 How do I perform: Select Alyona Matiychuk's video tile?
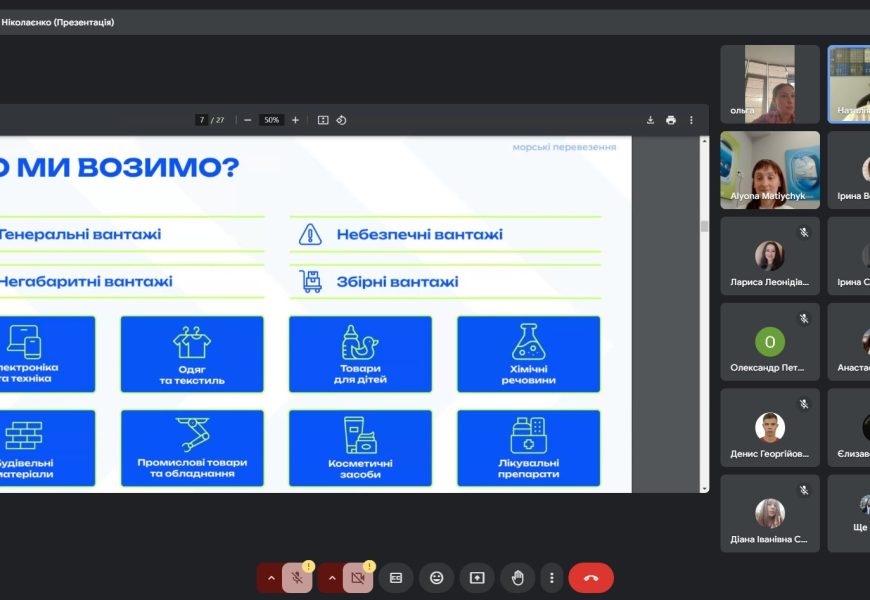[769, 170]
